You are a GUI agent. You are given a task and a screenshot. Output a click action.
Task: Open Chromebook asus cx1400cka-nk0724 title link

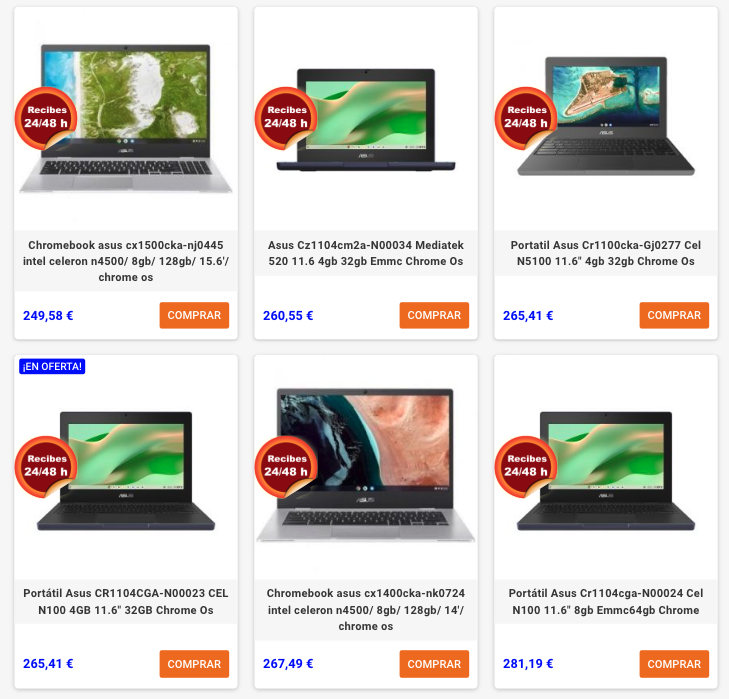pyautogui.click(x=366, y=610)
